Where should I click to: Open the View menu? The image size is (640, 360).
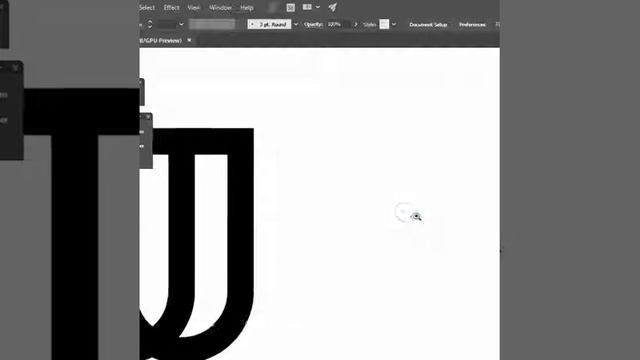(193, 7)
